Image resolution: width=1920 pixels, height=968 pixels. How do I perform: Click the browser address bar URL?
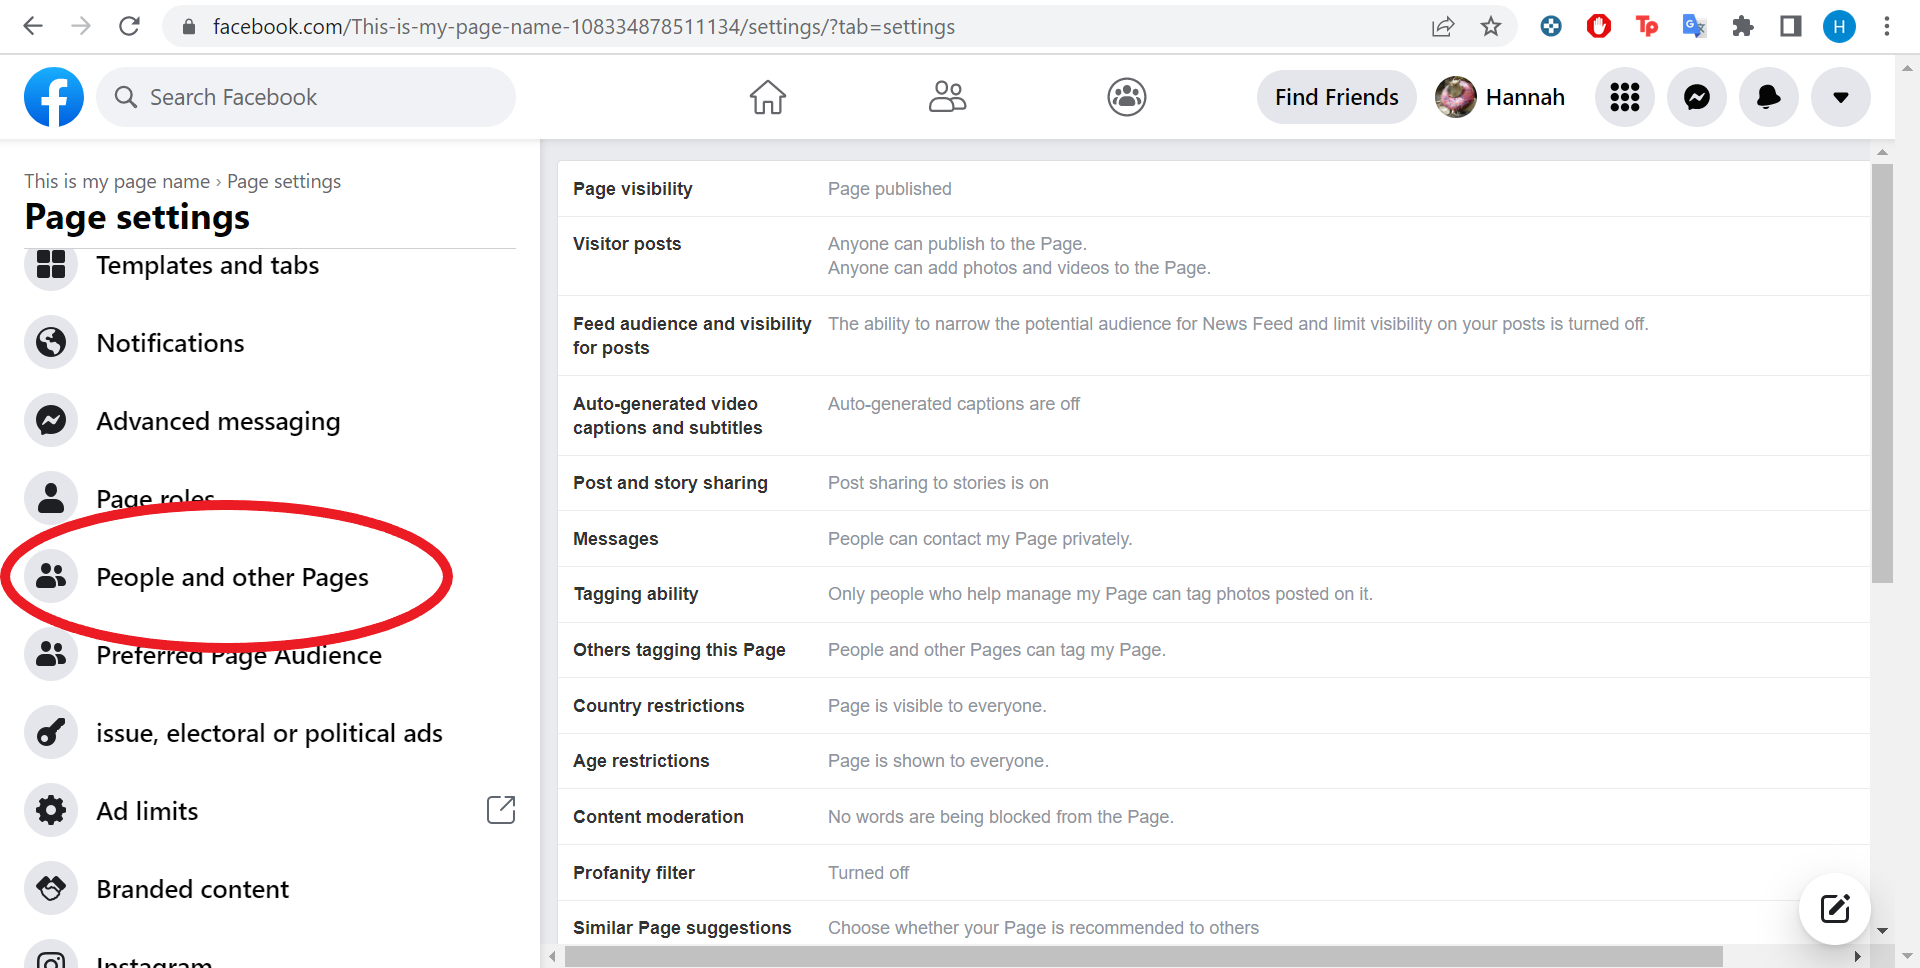coord(584,27)
